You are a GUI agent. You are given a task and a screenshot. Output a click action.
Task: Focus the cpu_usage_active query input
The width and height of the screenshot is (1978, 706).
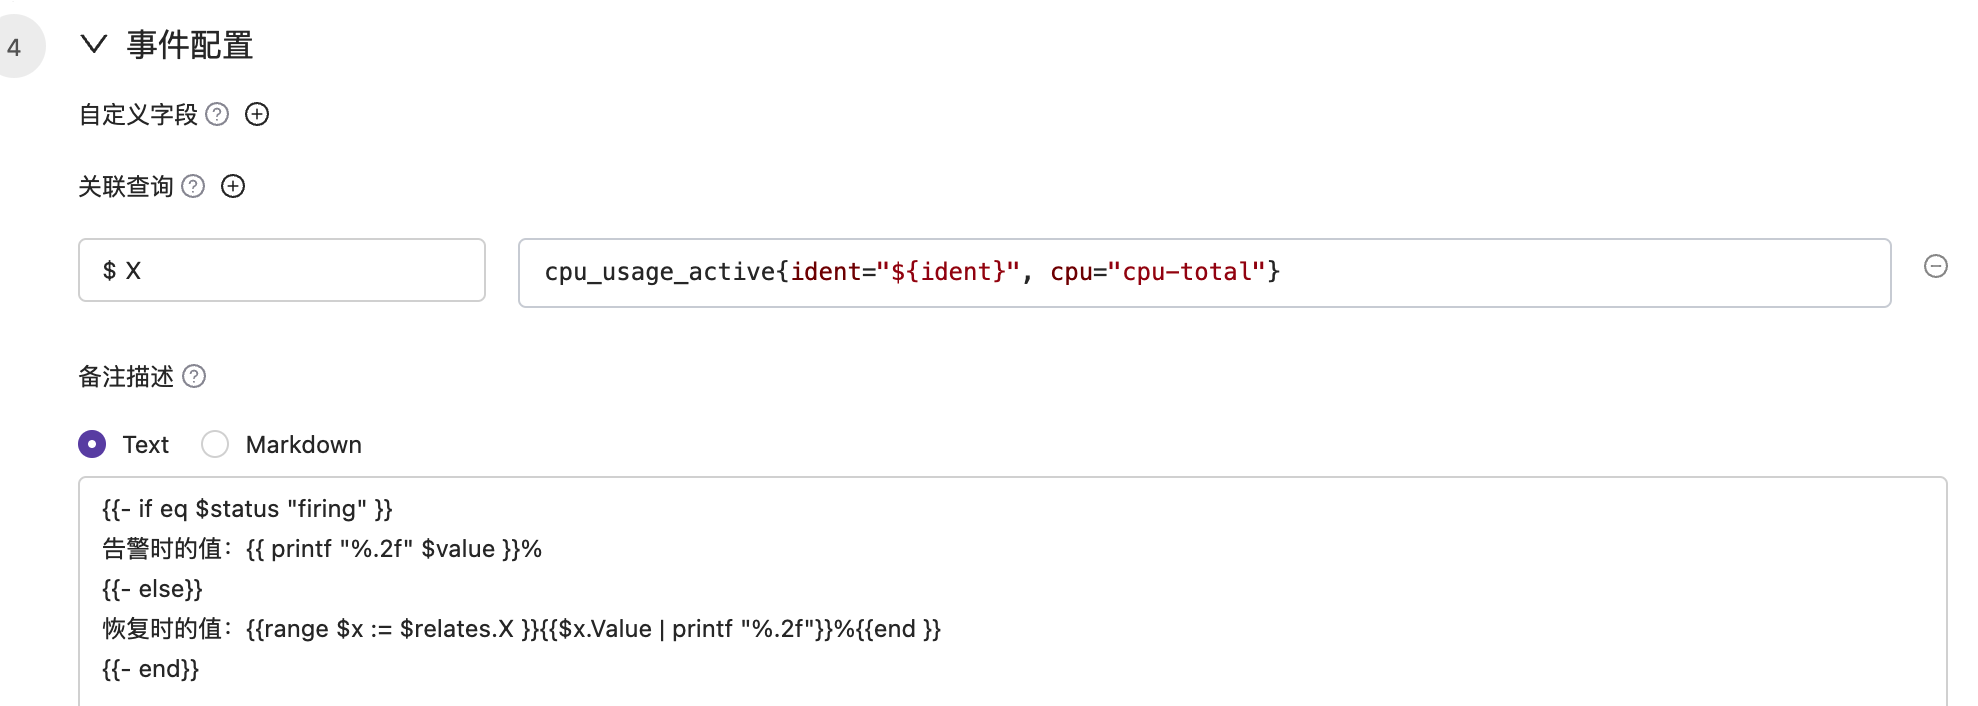(x=1204, y=273)
